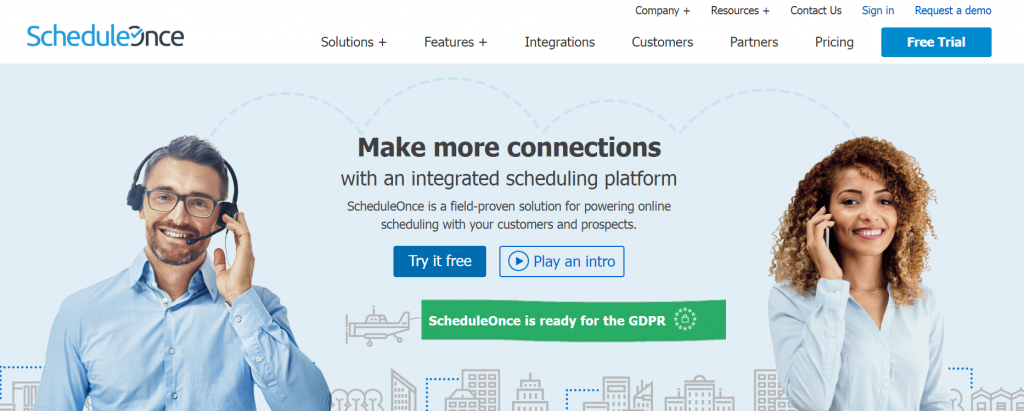Click the ScheduleOnce logo
The height and width of the screenshot is (411, 1024).
click(x=105, y=36)
